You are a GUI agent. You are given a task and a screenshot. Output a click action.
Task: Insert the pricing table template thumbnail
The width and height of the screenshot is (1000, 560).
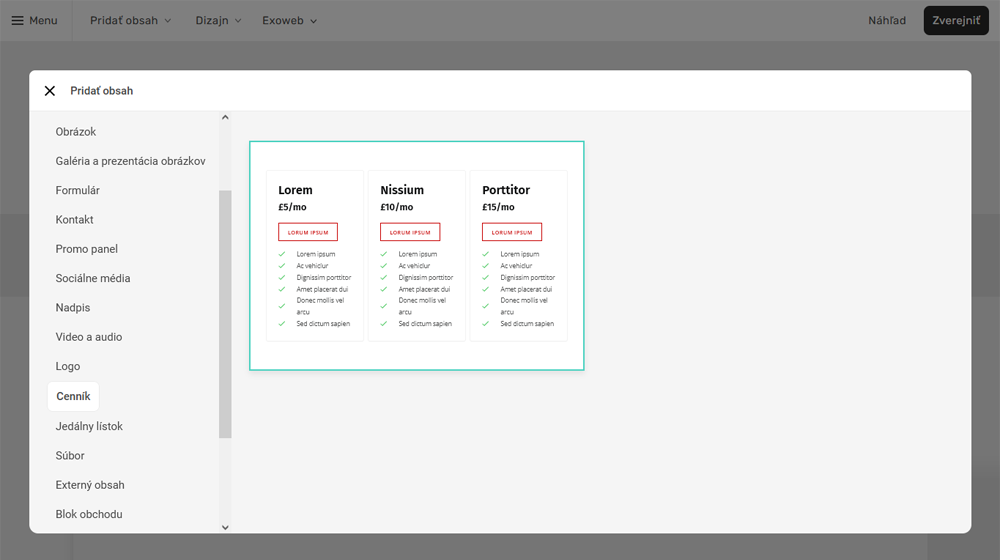[x=416, y=256]
